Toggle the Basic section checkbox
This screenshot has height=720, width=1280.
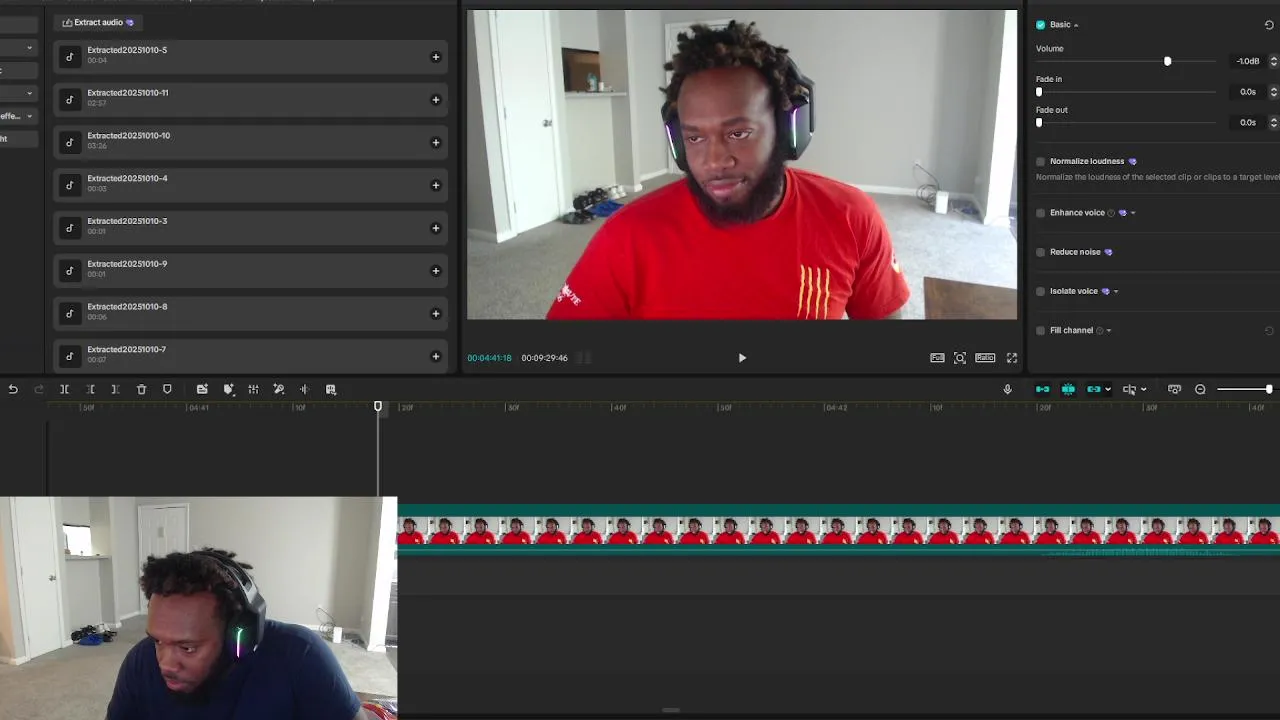click(x=1040, y=25)
